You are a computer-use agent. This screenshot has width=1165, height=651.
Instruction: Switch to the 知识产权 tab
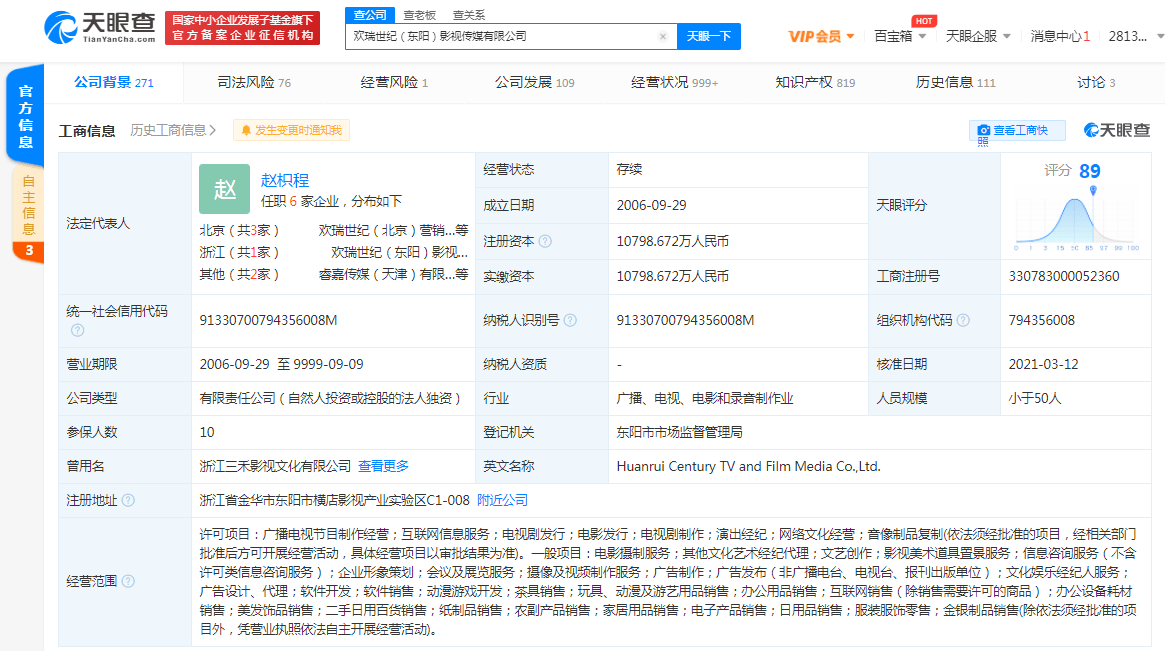tap(814, 82)
